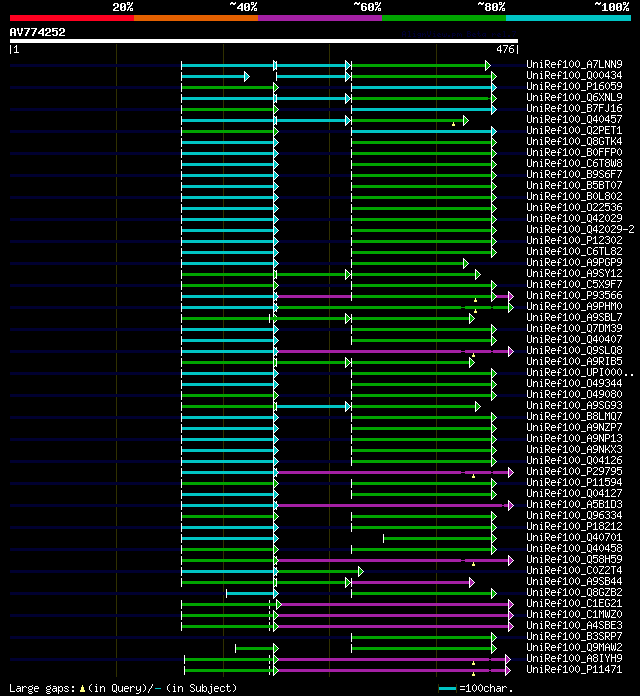The width and height of the screenshot is (640, 696).
Task: Select the UniRef100_P16059 hit label
Action: click(x=574, y=86)
